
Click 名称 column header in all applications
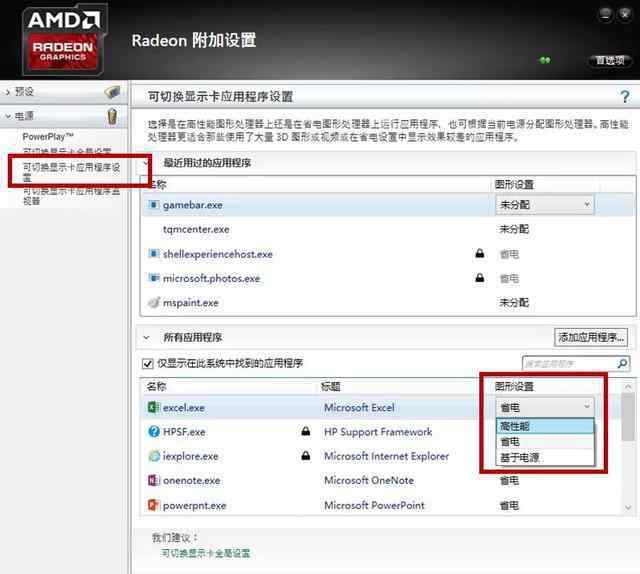pos(156,386)
